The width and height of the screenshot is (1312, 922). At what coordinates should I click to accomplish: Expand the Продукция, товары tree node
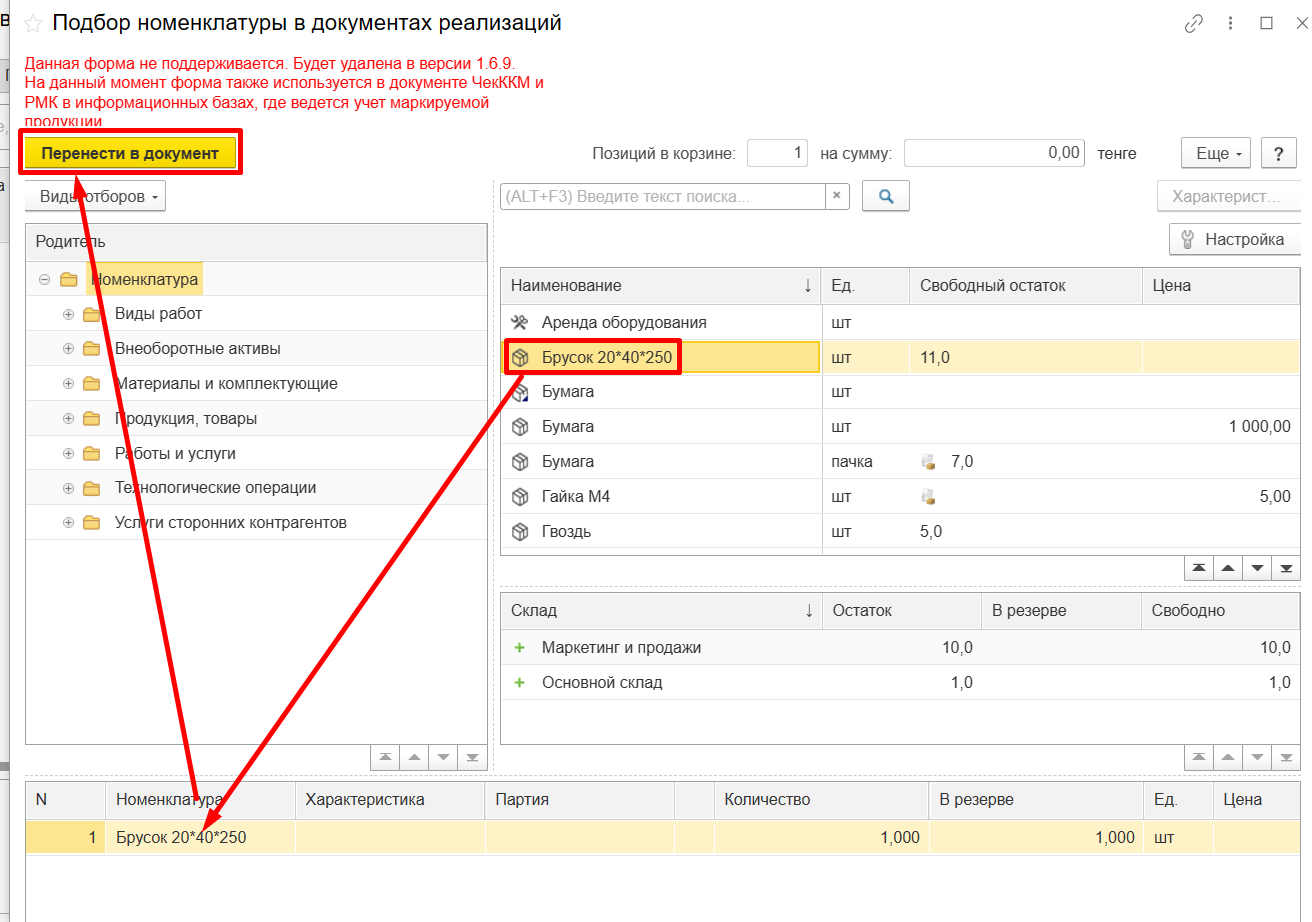[69, 419]
